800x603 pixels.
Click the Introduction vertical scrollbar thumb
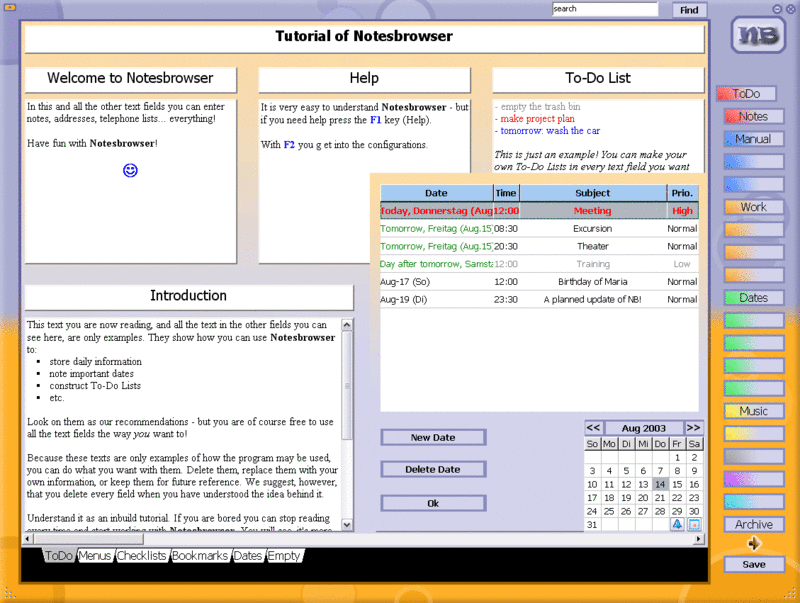point(347,385)
